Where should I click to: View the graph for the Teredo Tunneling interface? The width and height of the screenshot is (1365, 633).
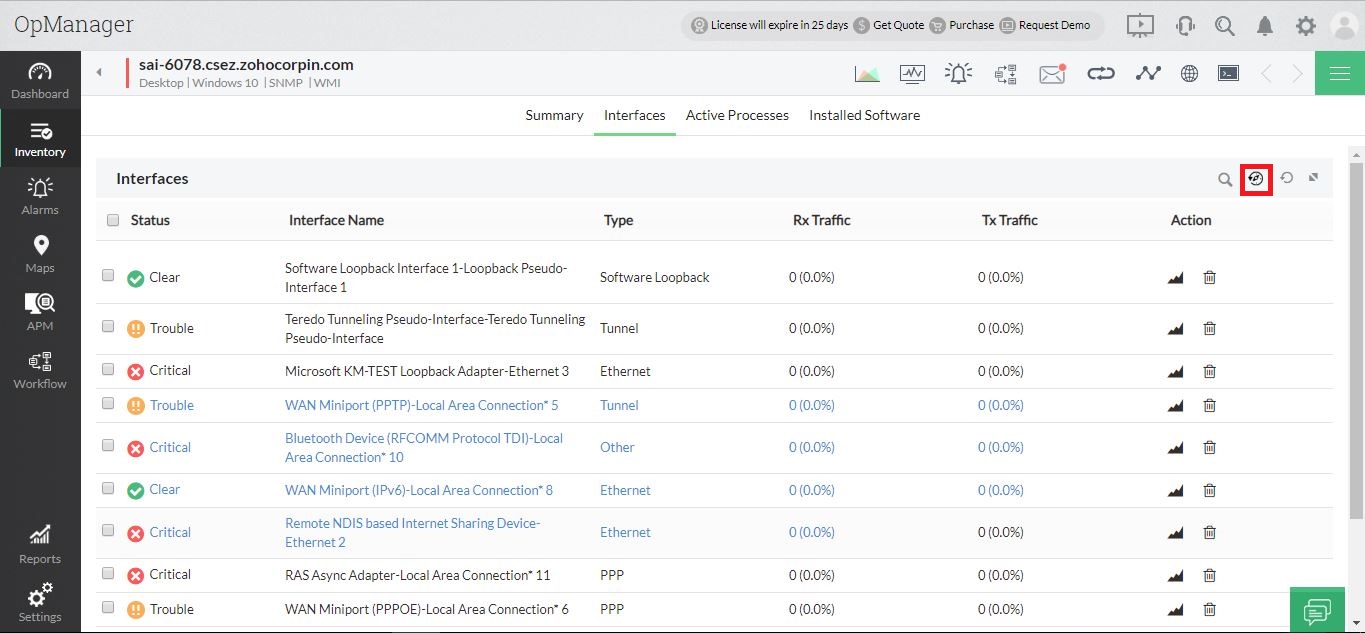(1175, 328)
